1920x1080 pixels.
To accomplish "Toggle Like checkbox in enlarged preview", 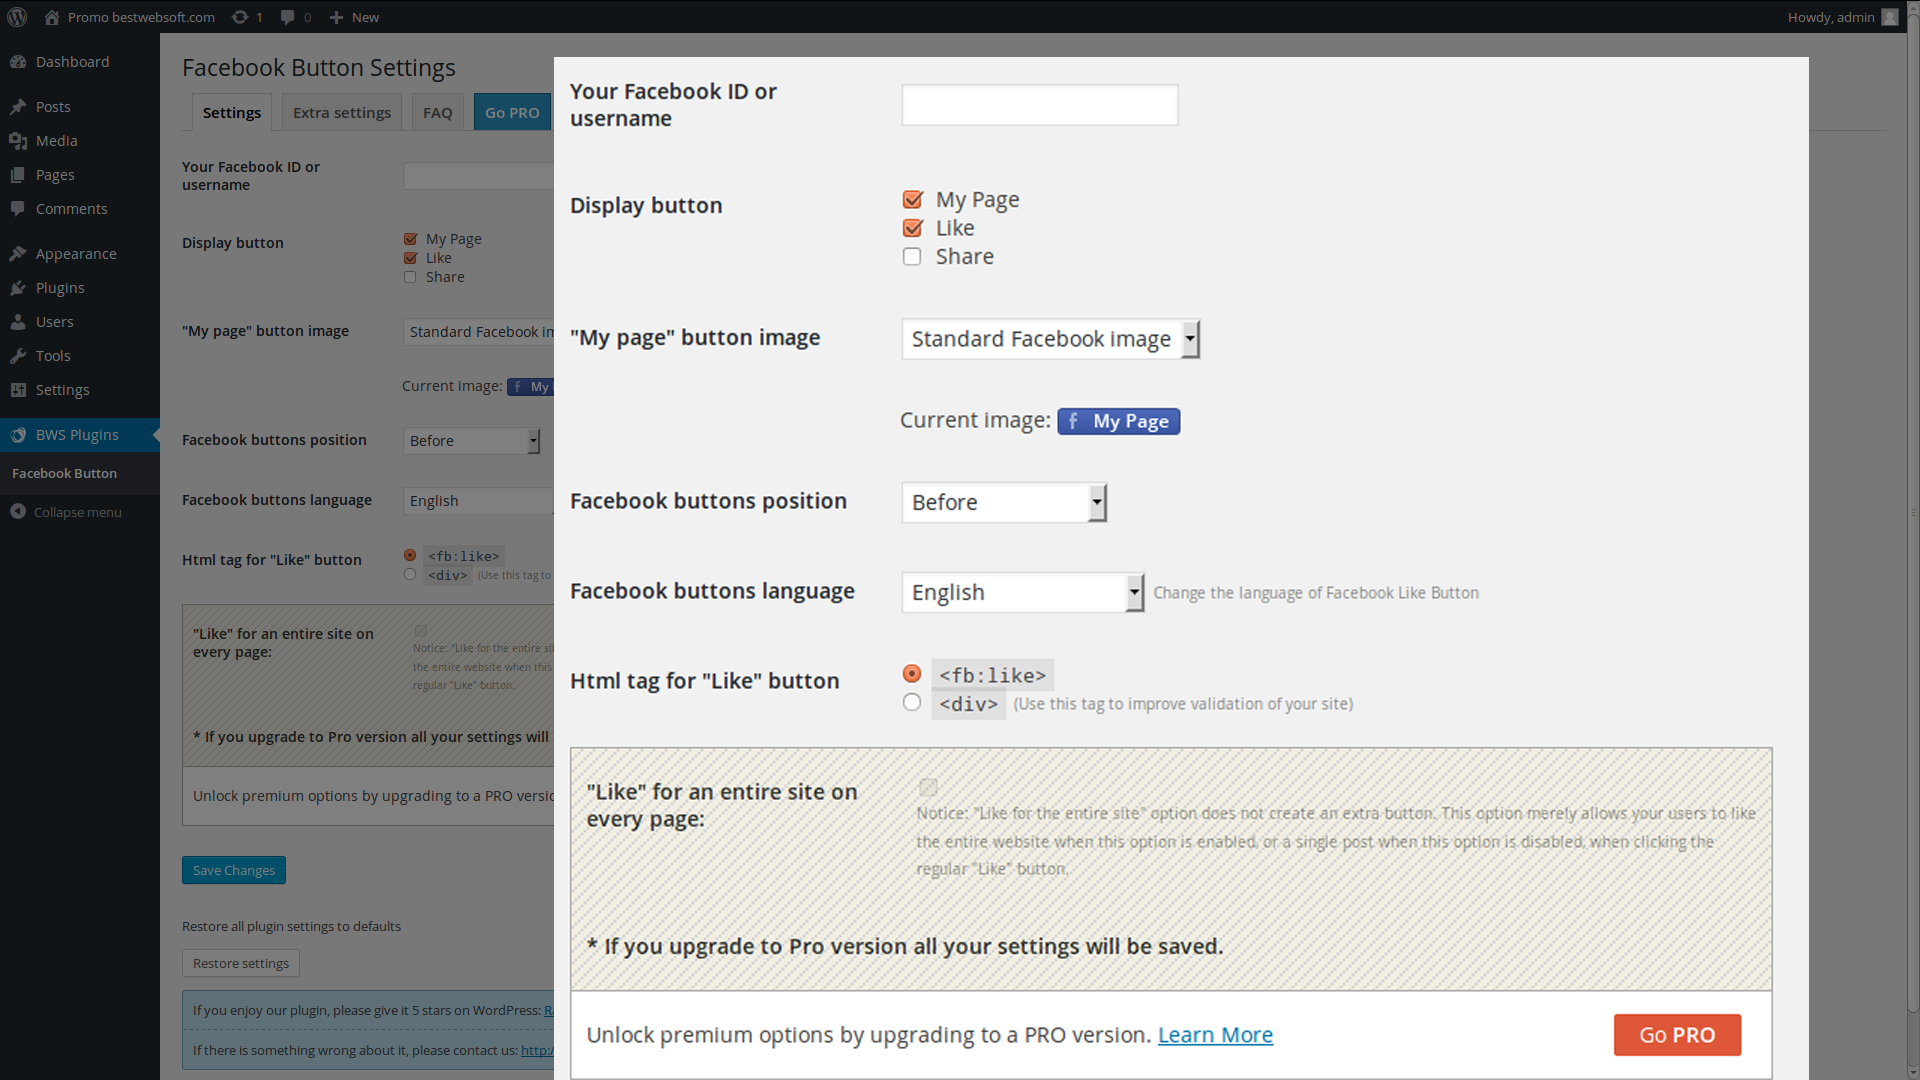I will [x=912, y=228].
